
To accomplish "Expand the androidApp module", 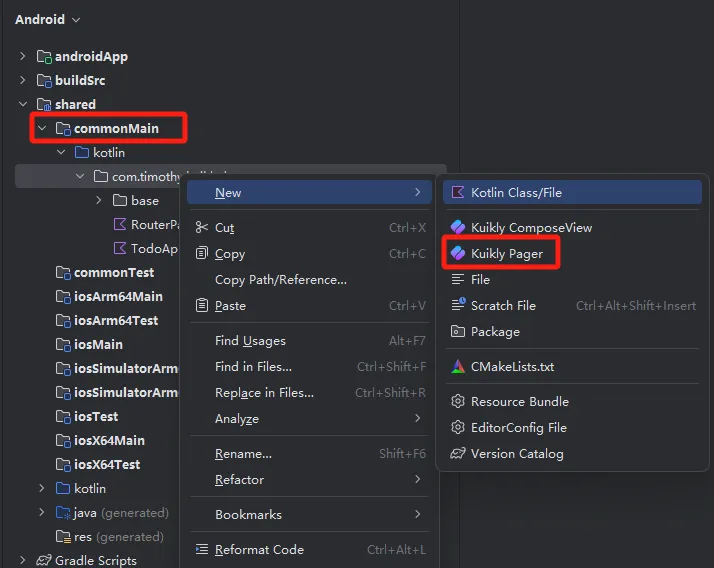I will click(x=23, y=56).
